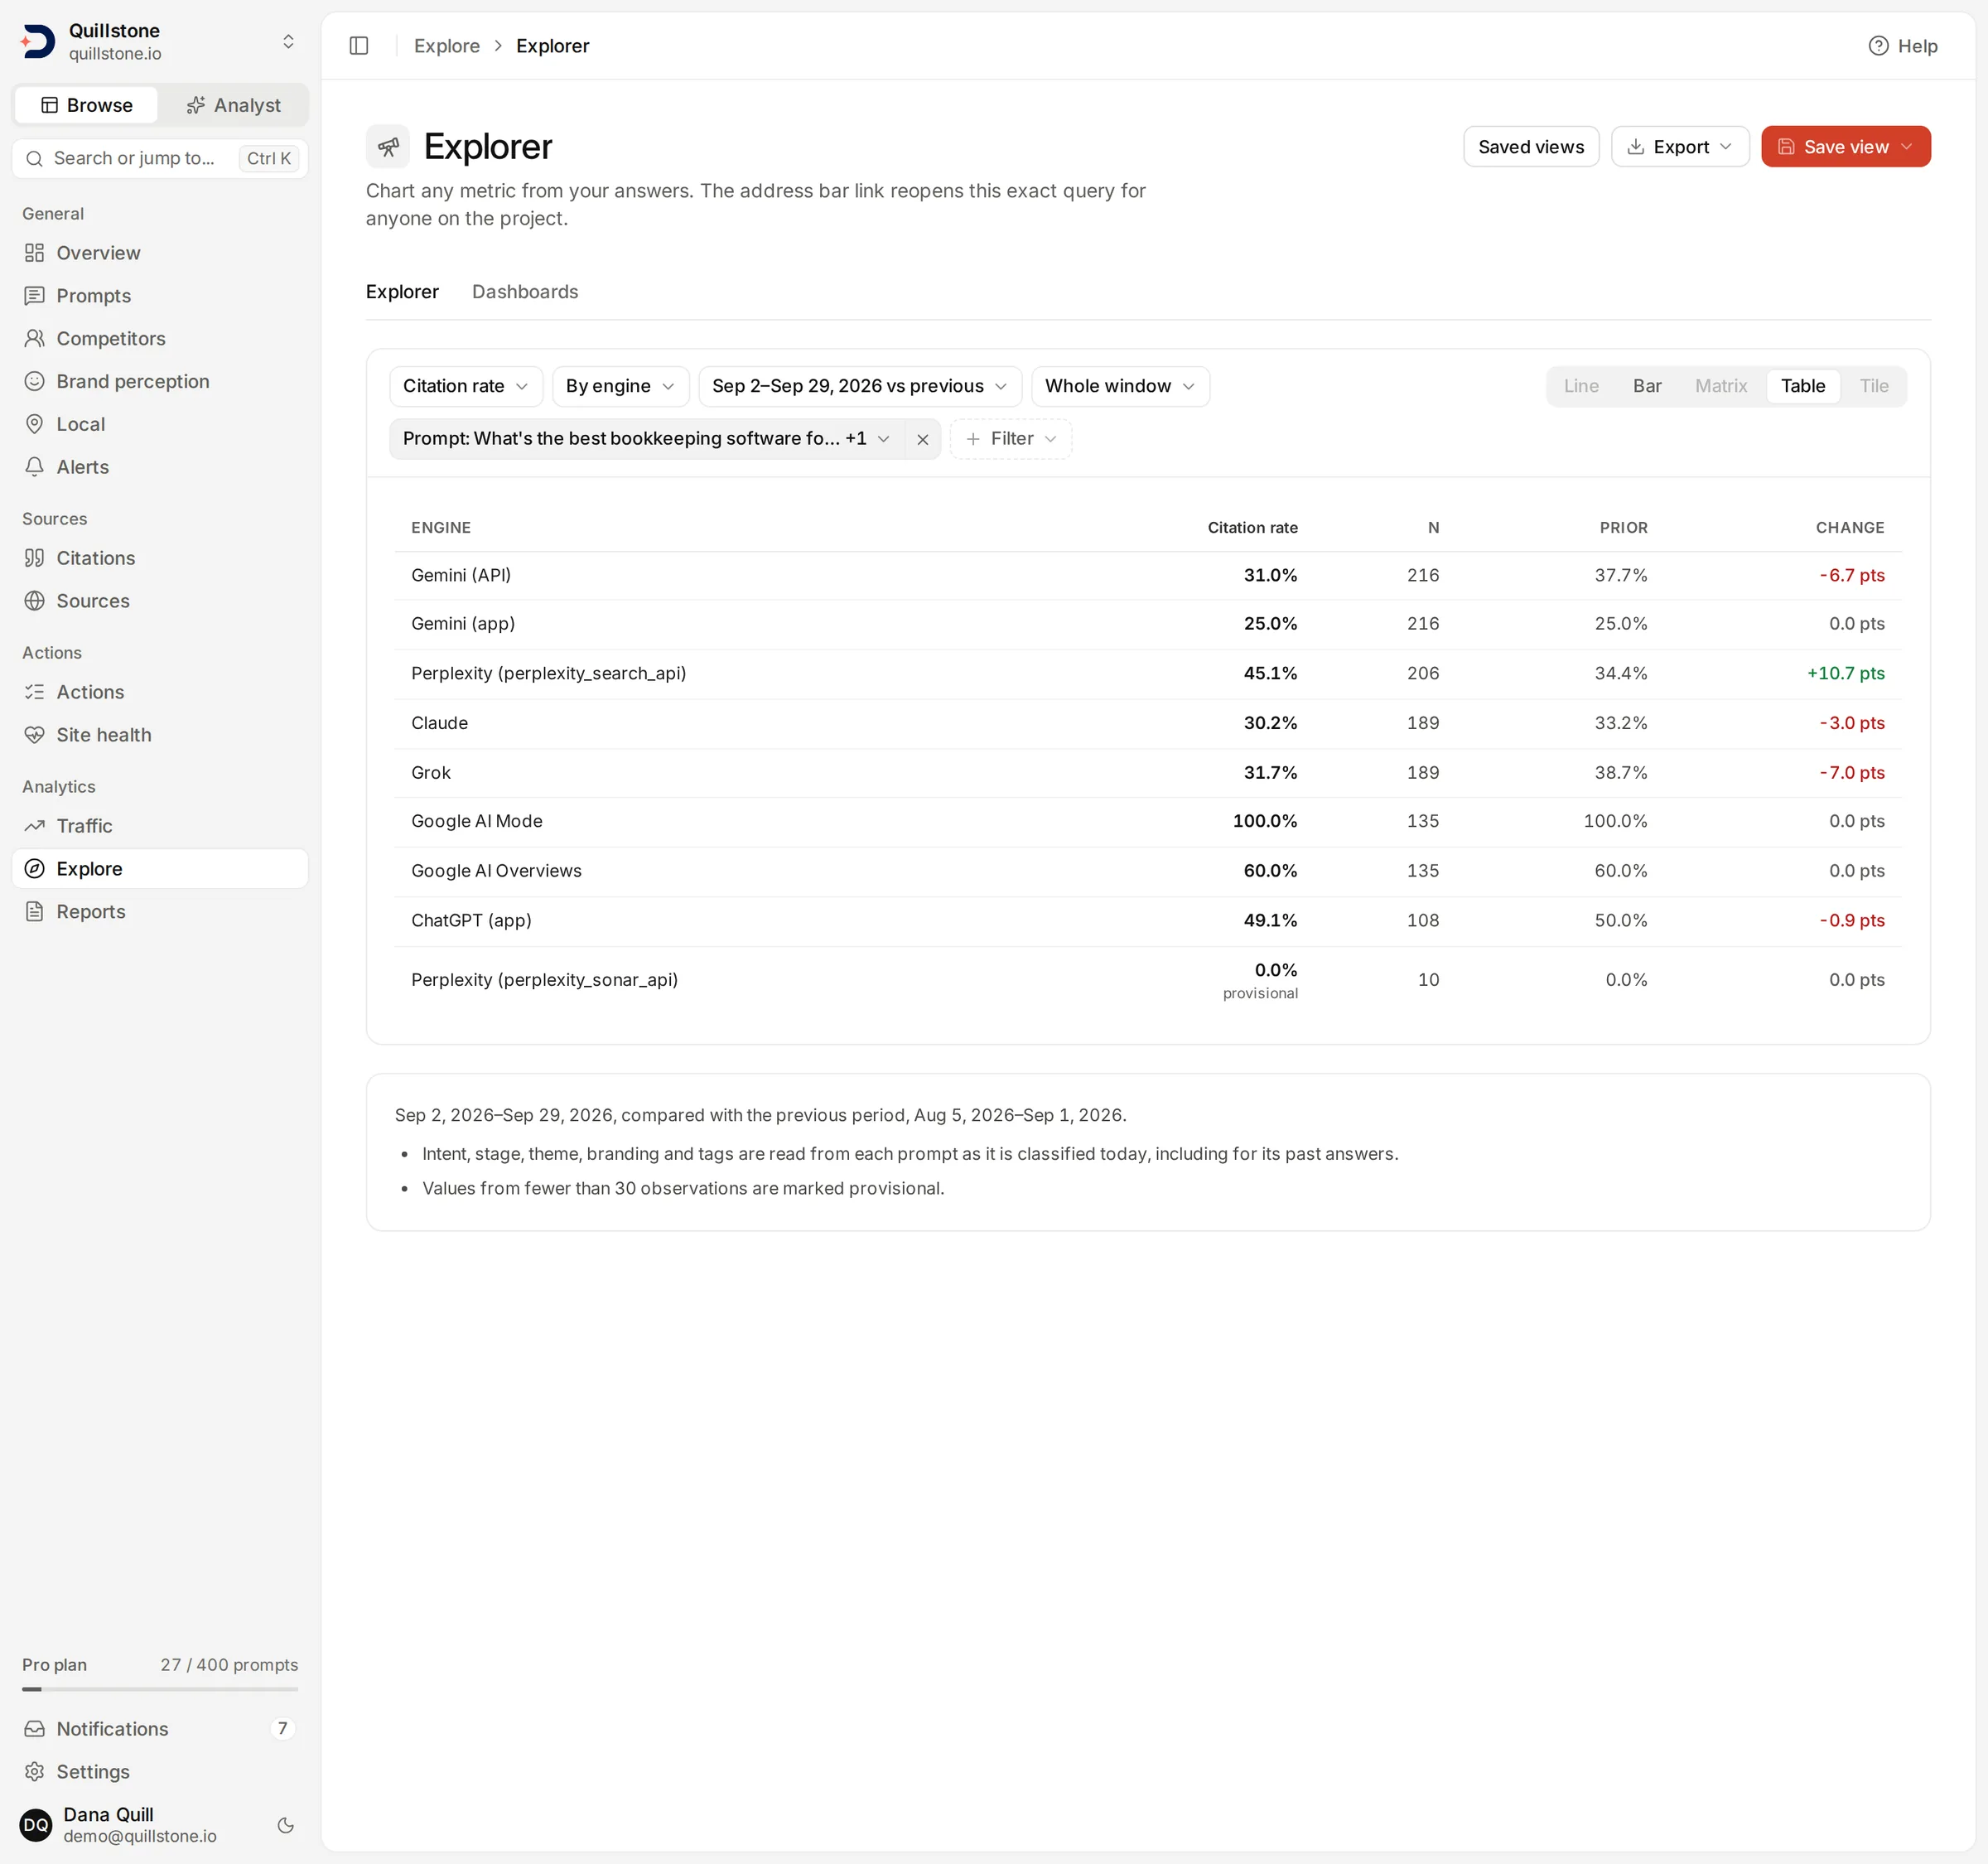The width and height of the screenshot is (1988, 1864).
Task: Click the Sources globe icon
Action: pos(35,601)
